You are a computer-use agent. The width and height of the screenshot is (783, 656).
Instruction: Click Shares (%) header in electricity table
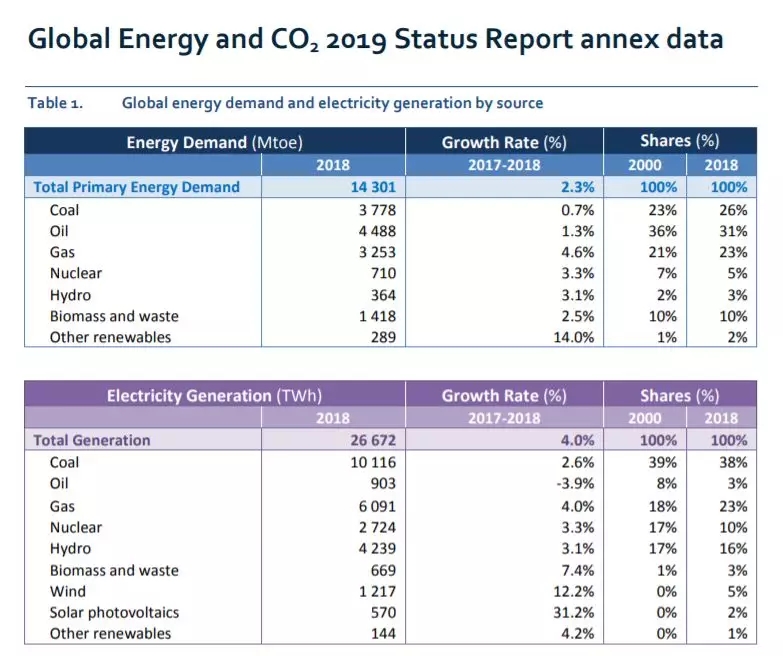click(679, 396)
